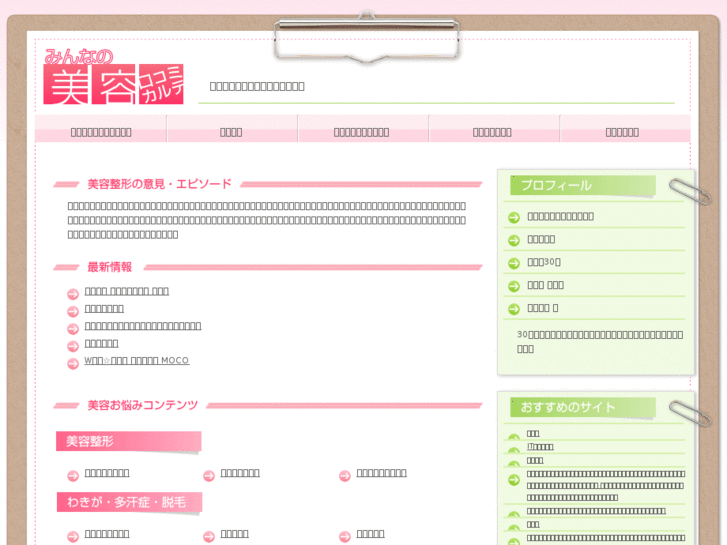Open the fourth pink navigation menu item
Screen dimensions: 727x545
[493, 129]
